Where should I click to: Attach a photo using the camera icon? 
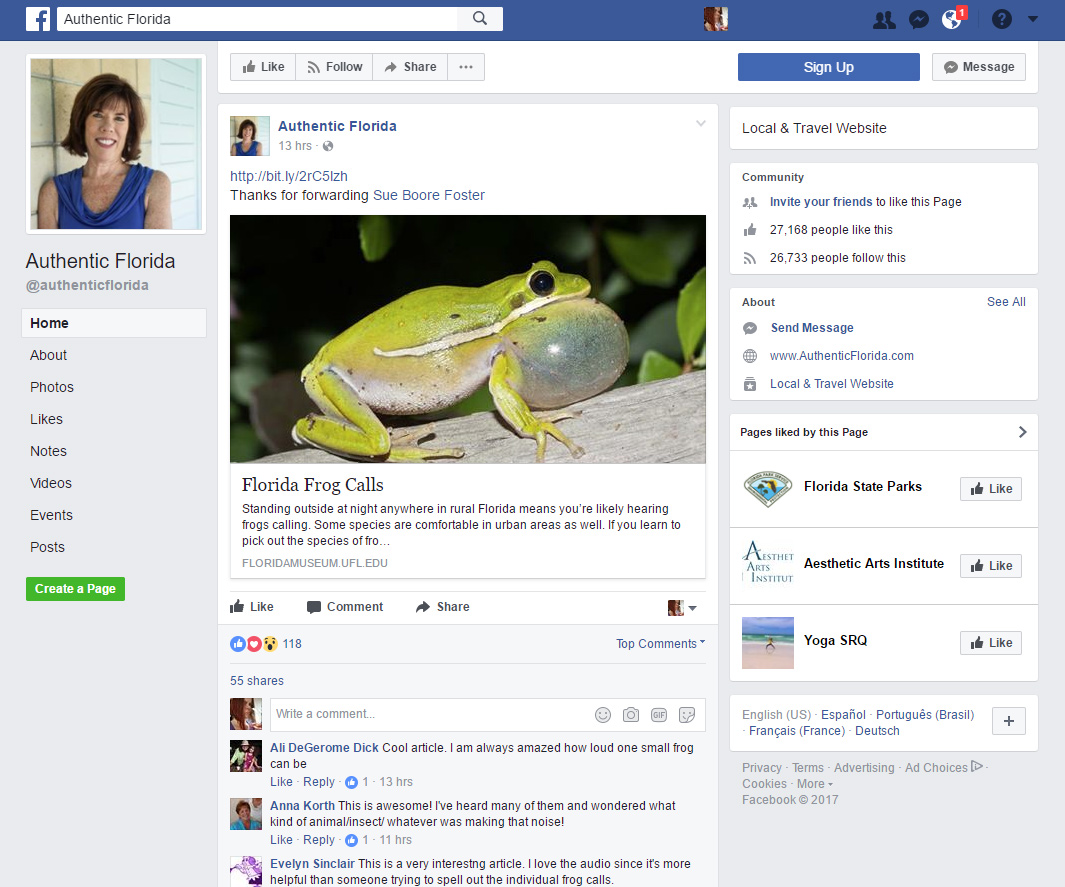point(631,715)
